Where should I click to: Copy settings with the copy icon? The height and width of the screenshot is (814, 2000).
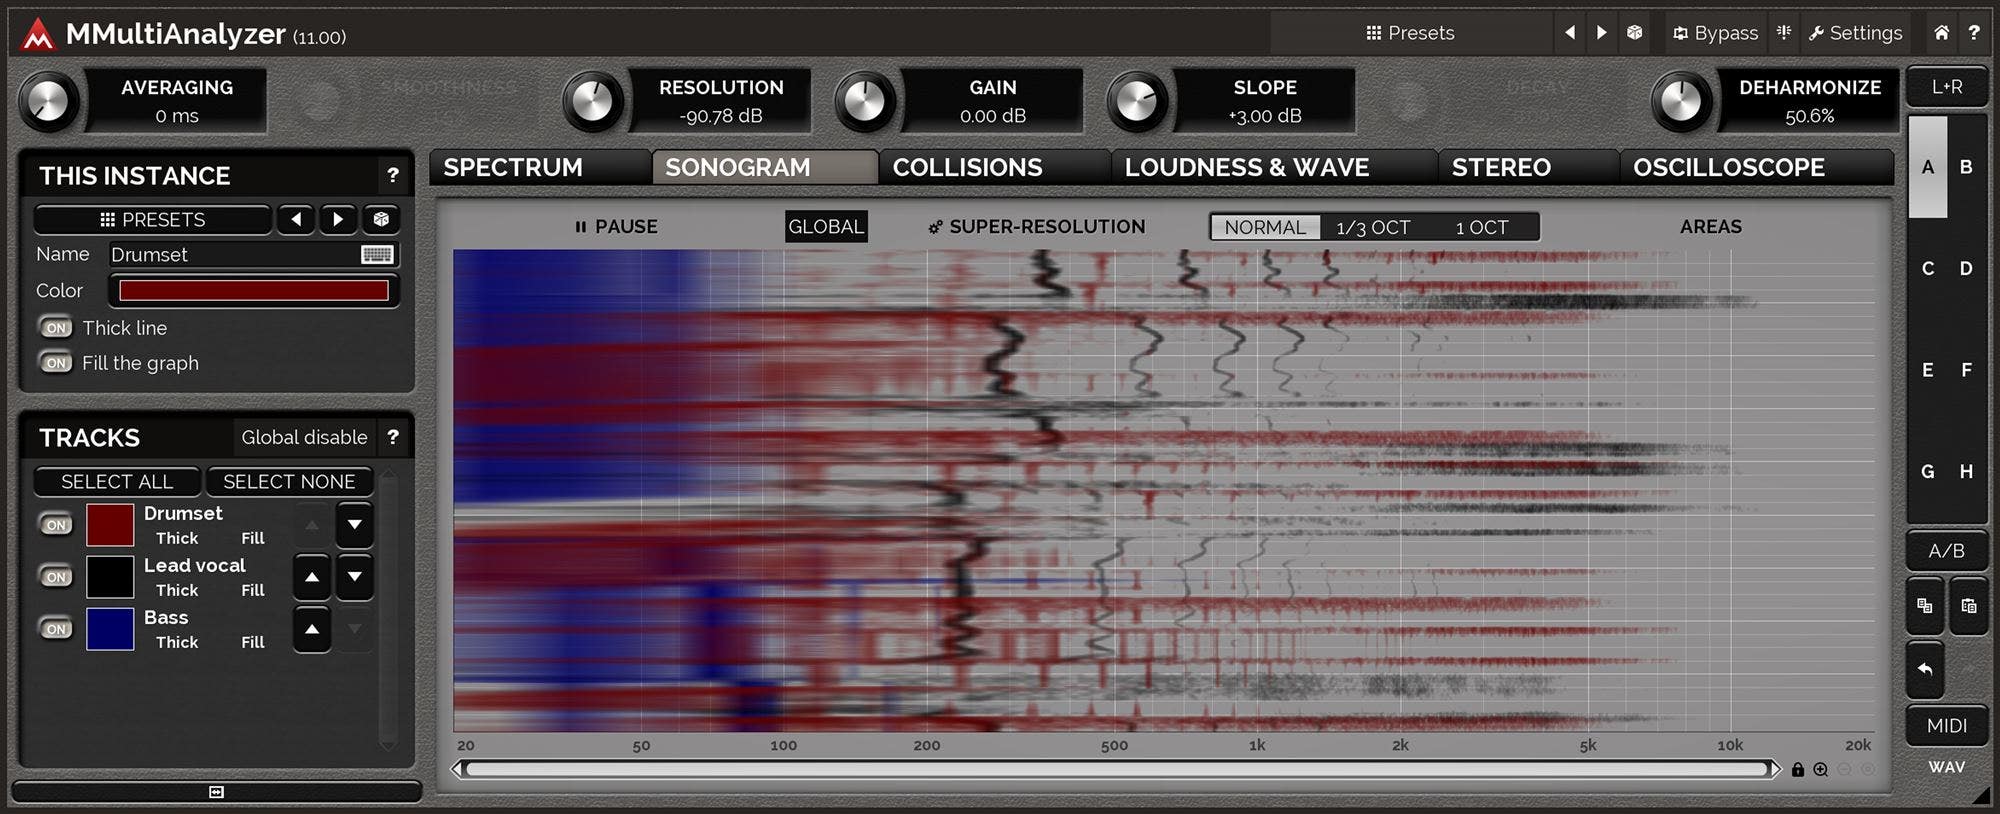coord(1925,606)
